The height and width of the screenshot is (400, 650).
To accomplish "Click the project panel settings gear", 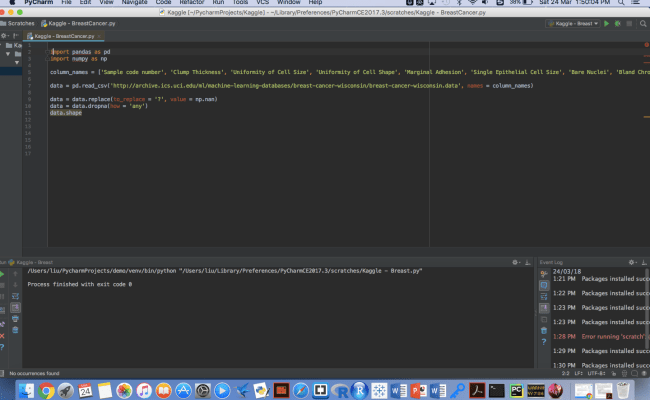I will pos(4,36).
